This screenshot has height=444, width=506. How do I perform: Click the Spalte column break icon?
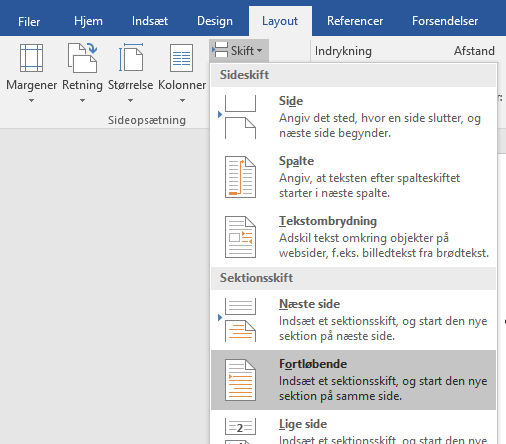[240, 177]
